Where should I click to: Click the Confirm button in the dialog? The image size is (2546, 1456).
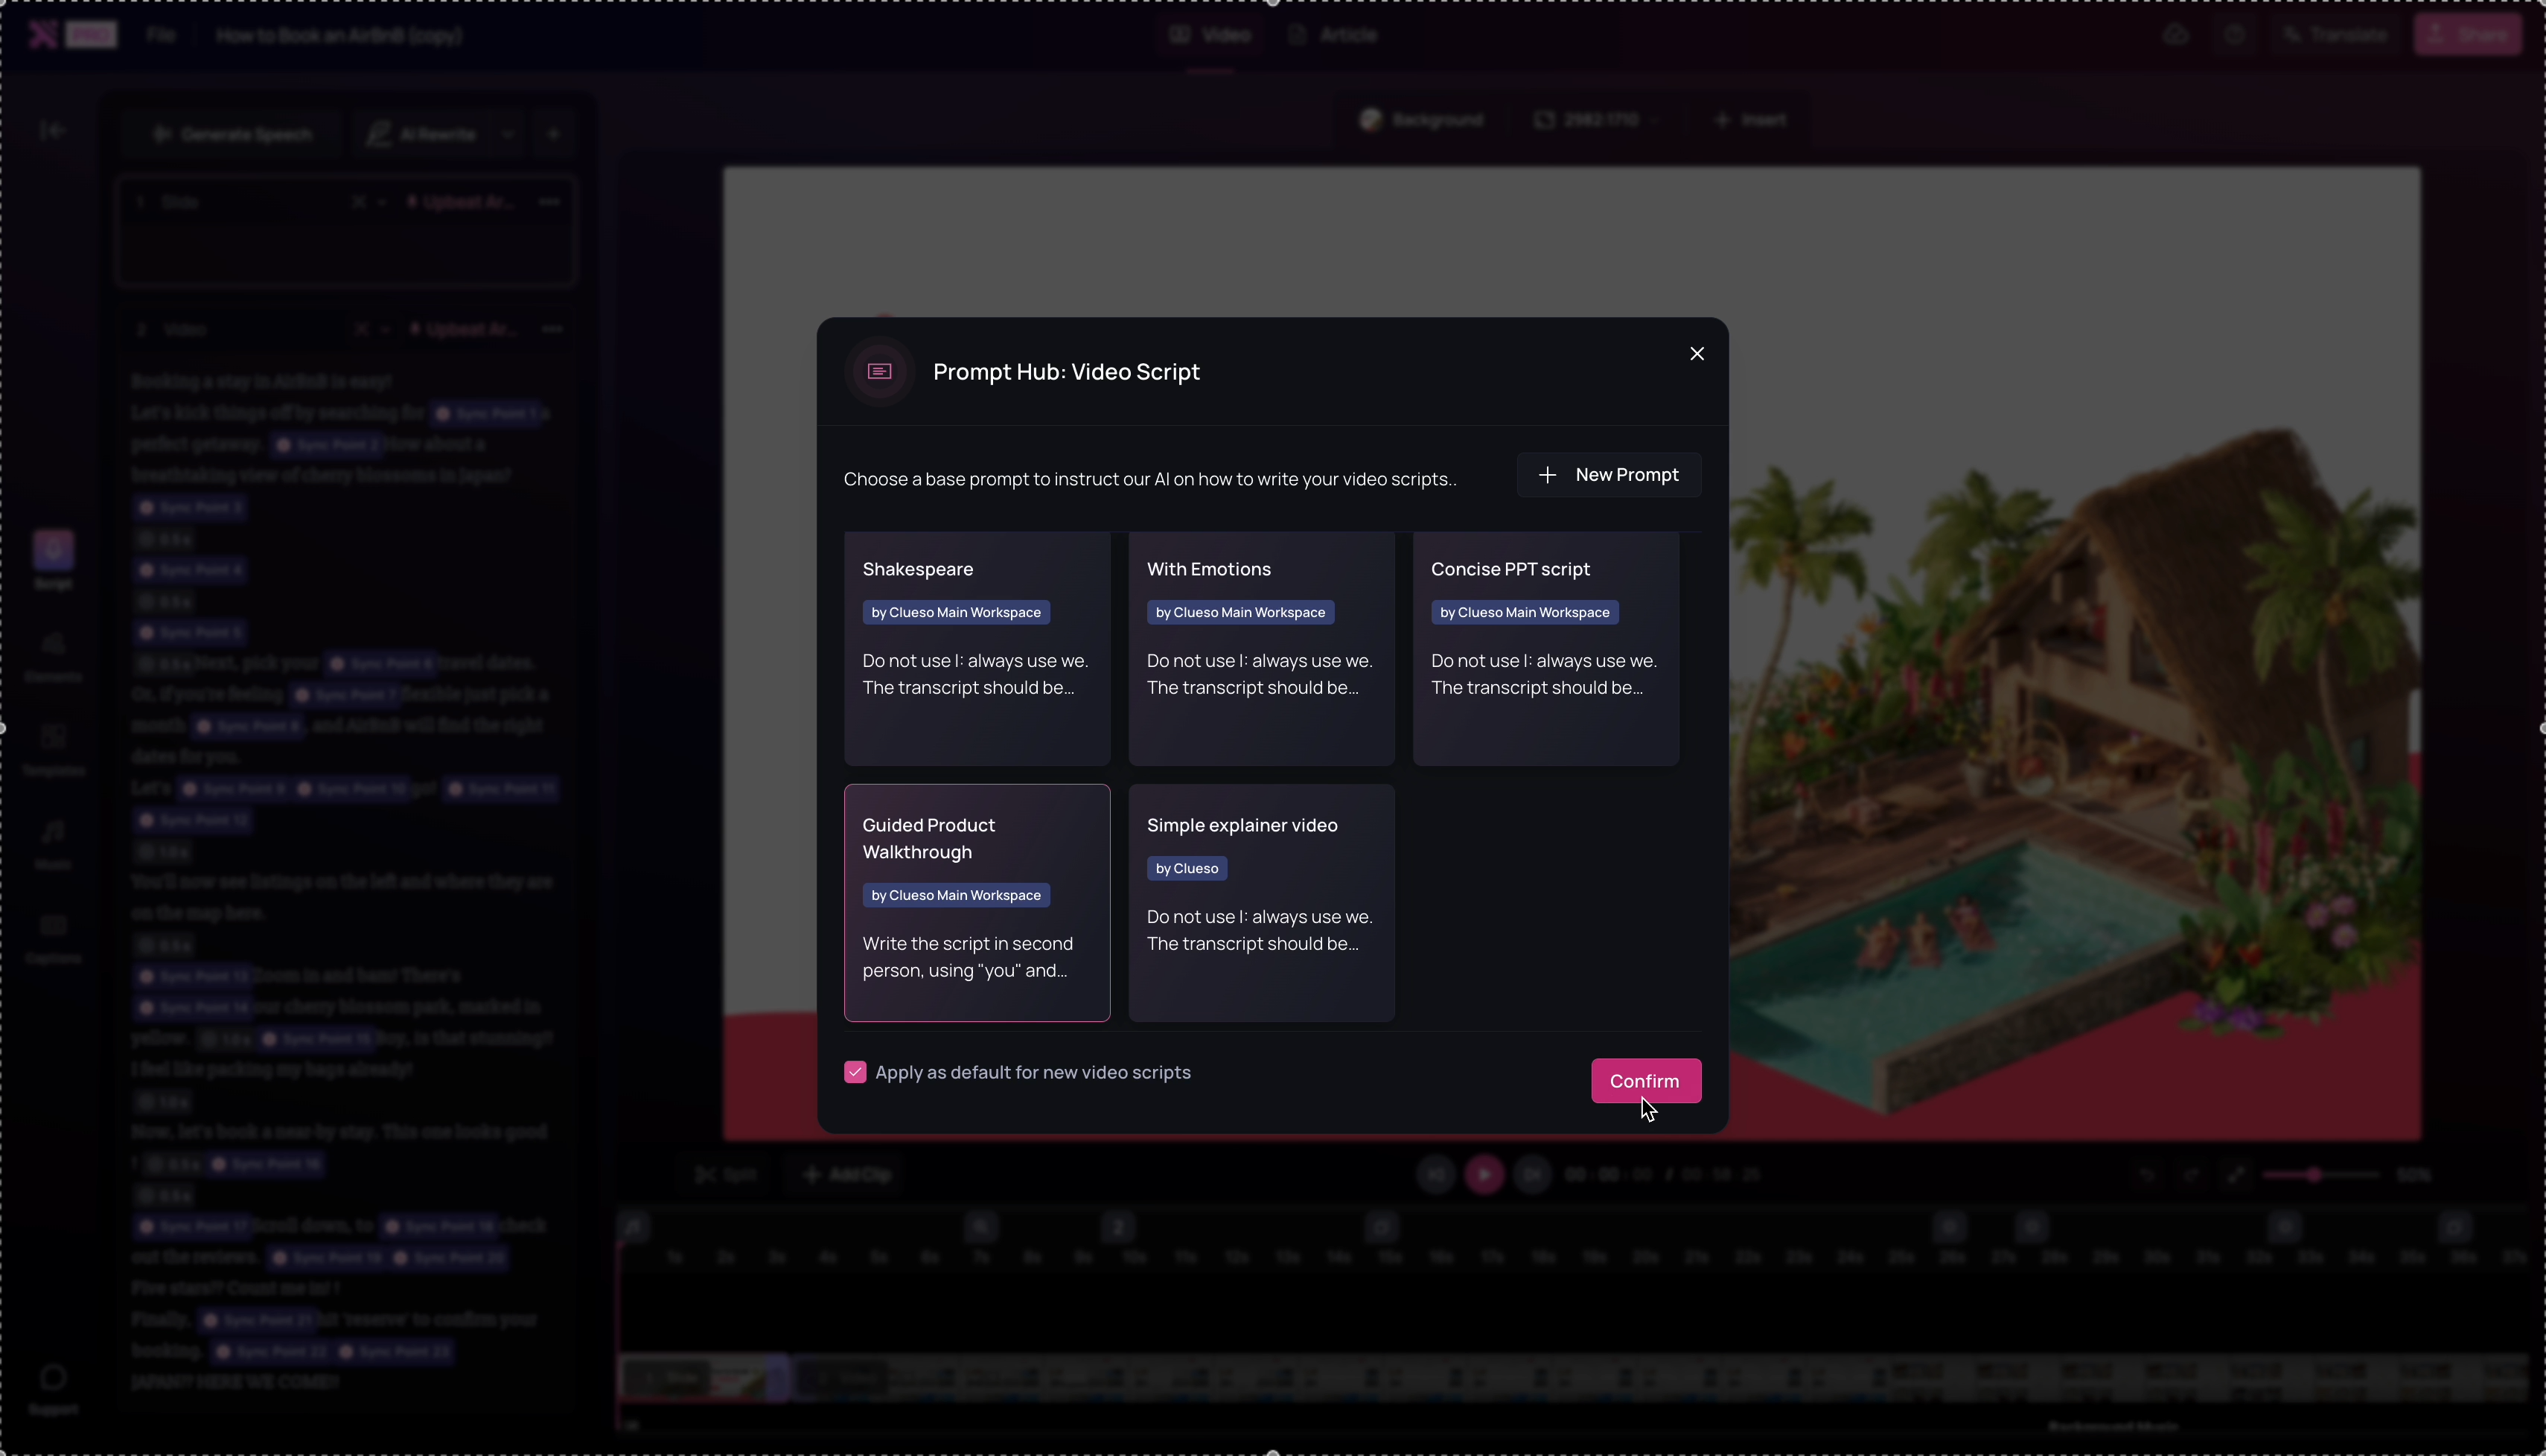click(x=1645, y=1081)
